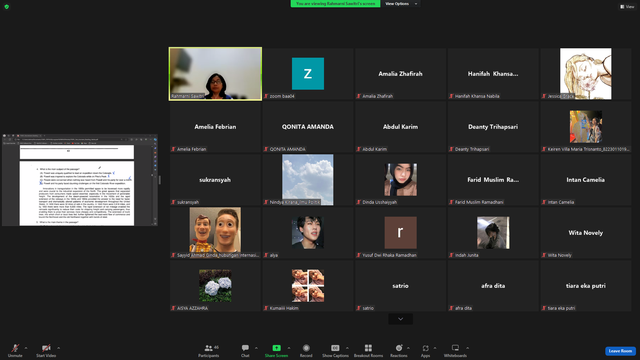640x360 pixels.
Task: Expand chat options arrow
Action: [256, 348]
